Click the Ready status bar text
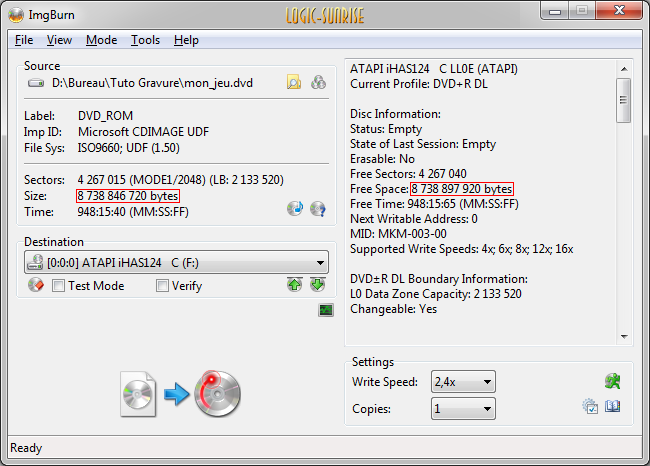650x466 pixels. coord(26,448)
